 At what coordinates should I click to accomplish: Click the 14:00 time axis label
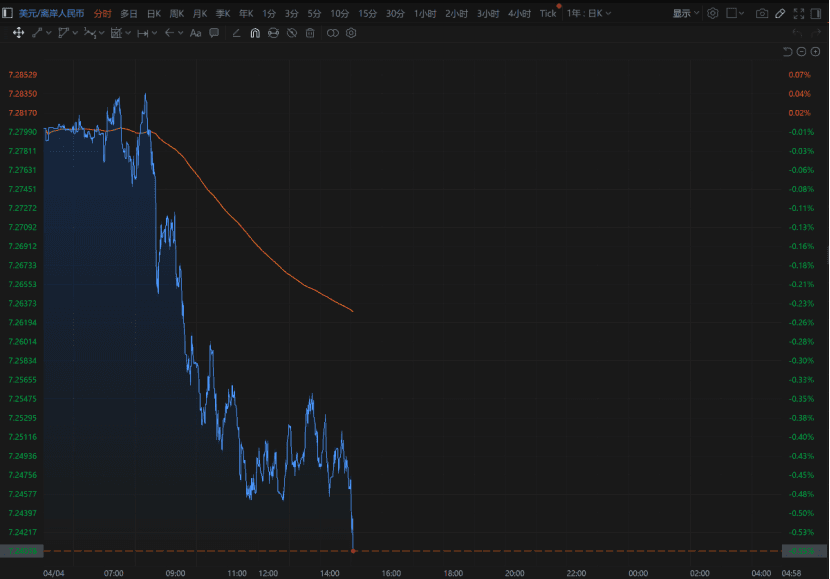(329, 573)
